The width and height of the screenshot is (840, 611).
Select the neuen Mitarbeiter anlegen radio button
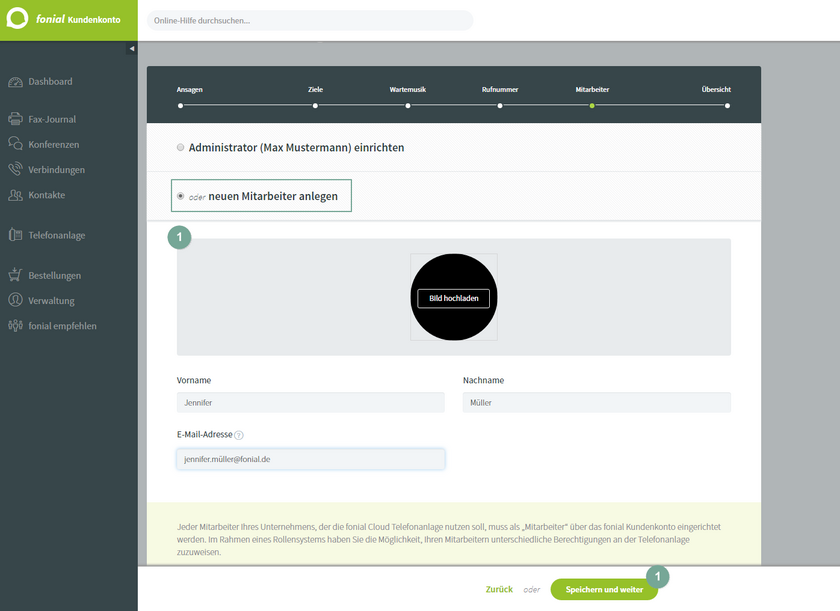pos(181,196)
